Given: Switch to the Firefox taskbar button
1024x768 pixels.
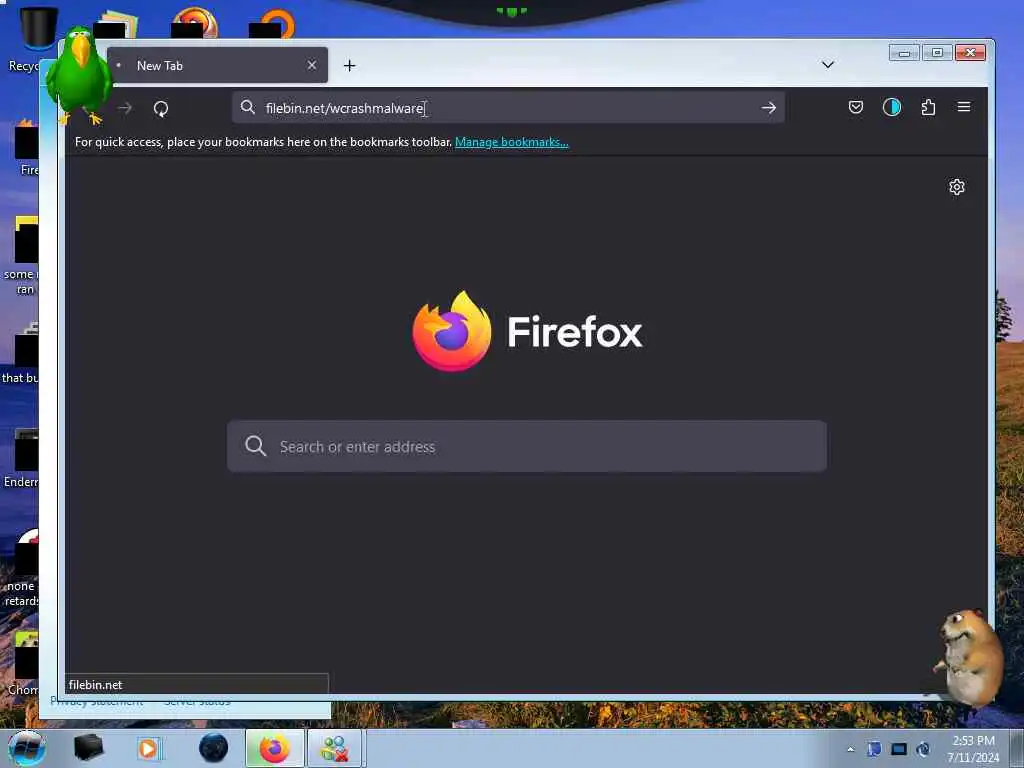Looking at the screenshot, I should [x=274, y=748].
